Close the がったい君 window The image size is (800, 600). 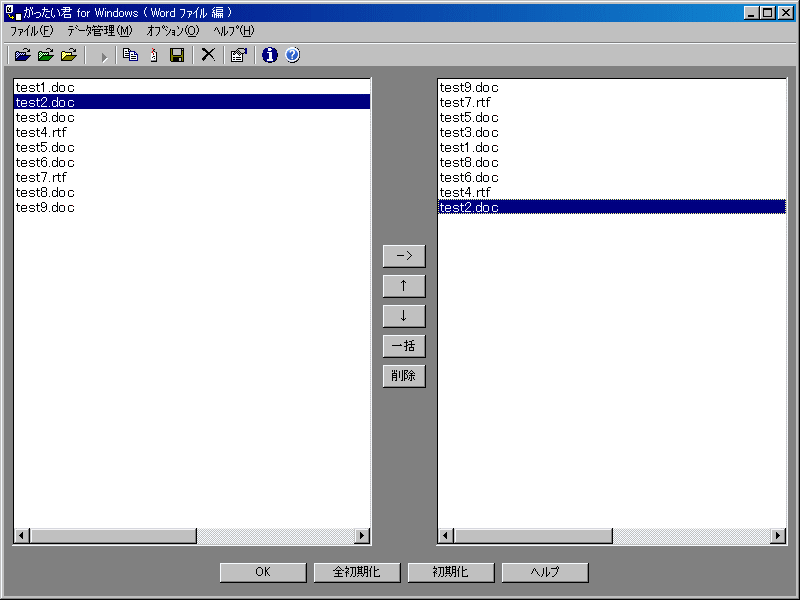click(786, 13)
